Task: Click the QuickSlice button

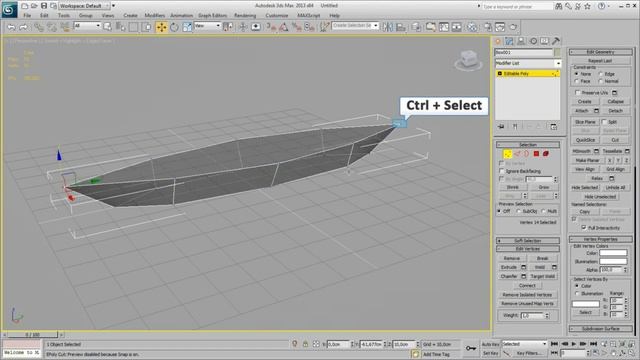Action: (585, 140)
